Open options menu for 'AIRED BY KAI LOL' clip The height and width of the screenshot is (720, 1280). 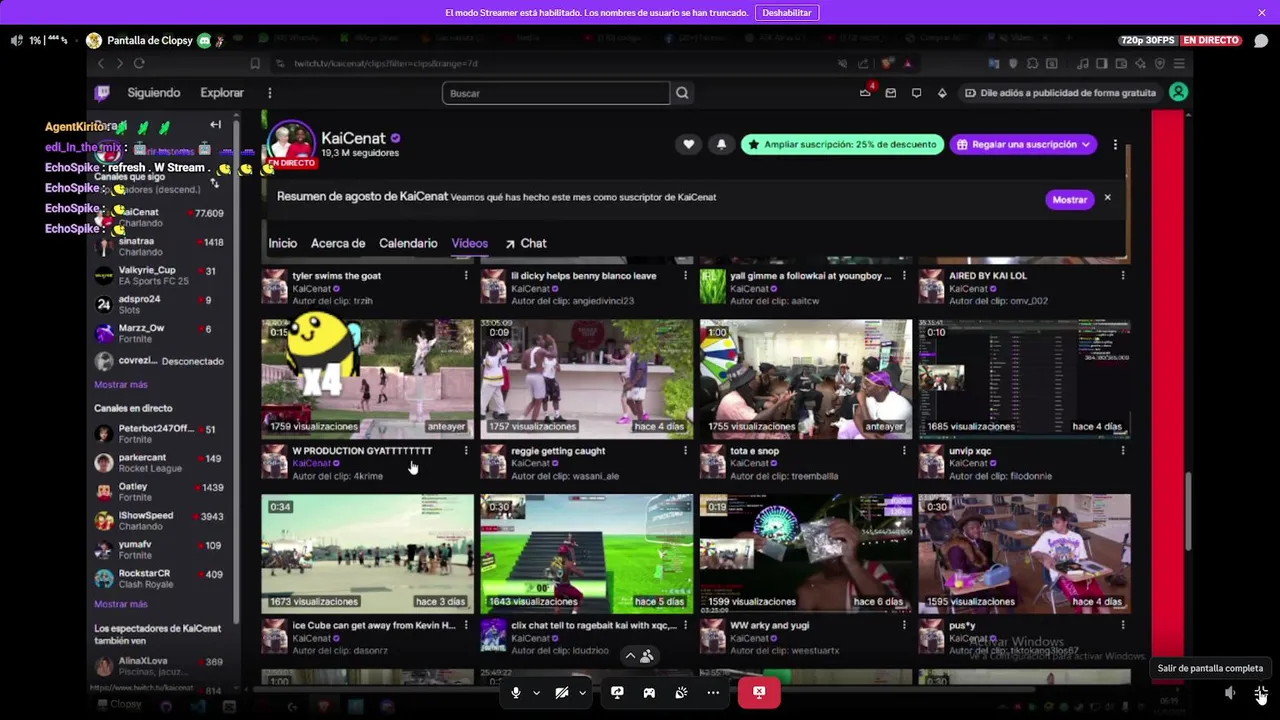(1123, 275)
